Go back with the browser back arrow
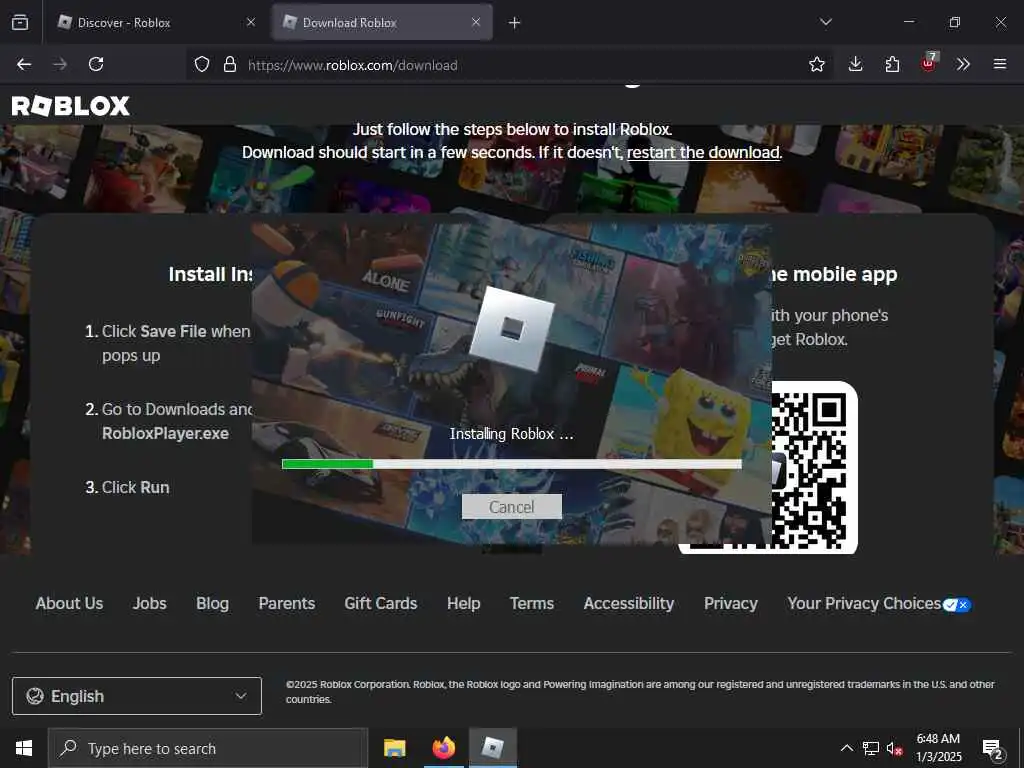 [x=24, y=64]
